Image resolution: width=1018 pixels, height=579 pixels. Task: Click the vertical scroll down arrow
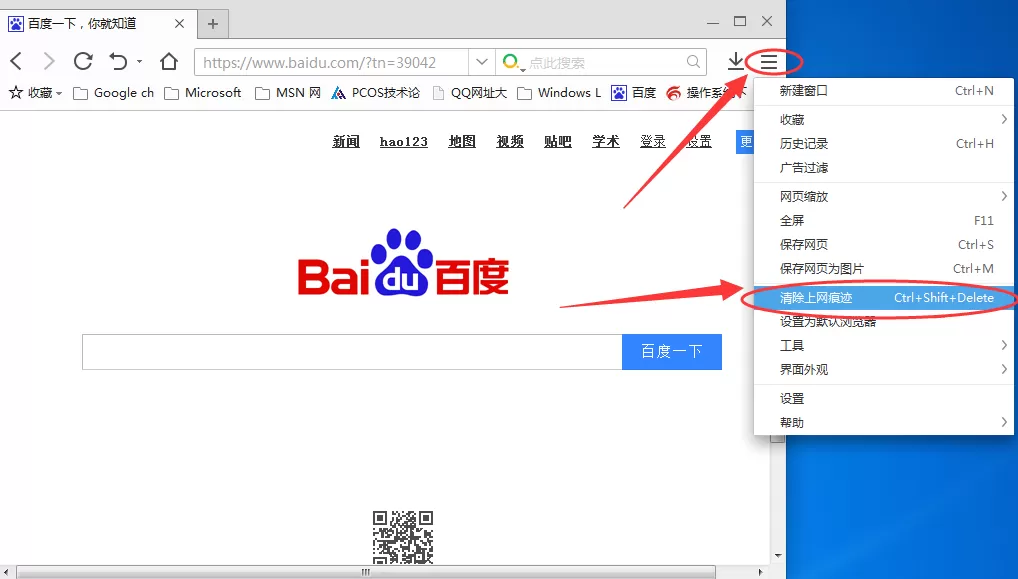778,556
